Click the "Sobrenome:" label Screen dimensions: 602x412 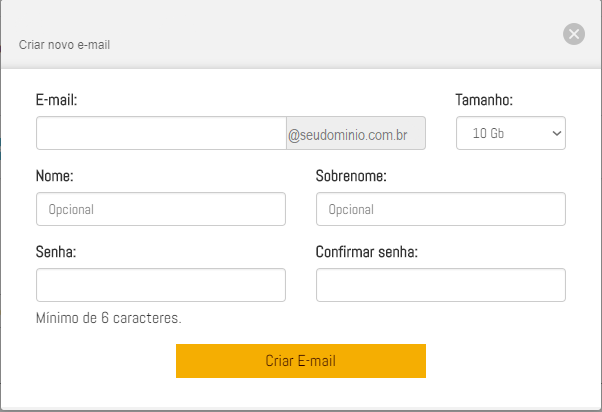pos(351,176)
